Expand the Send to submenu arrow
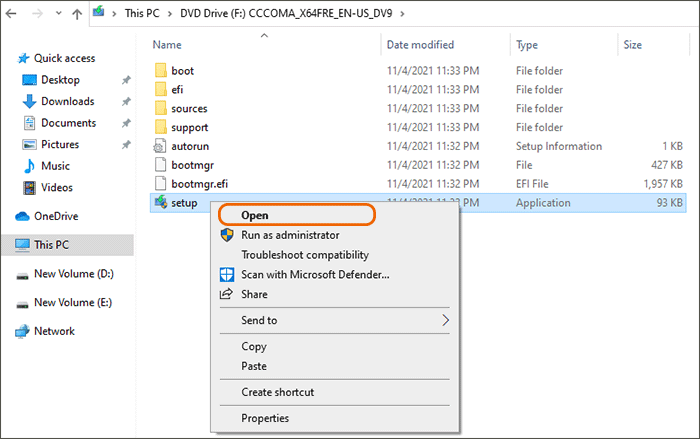The height and width of the screenshot is (439, 700). (x=446, y=320)
